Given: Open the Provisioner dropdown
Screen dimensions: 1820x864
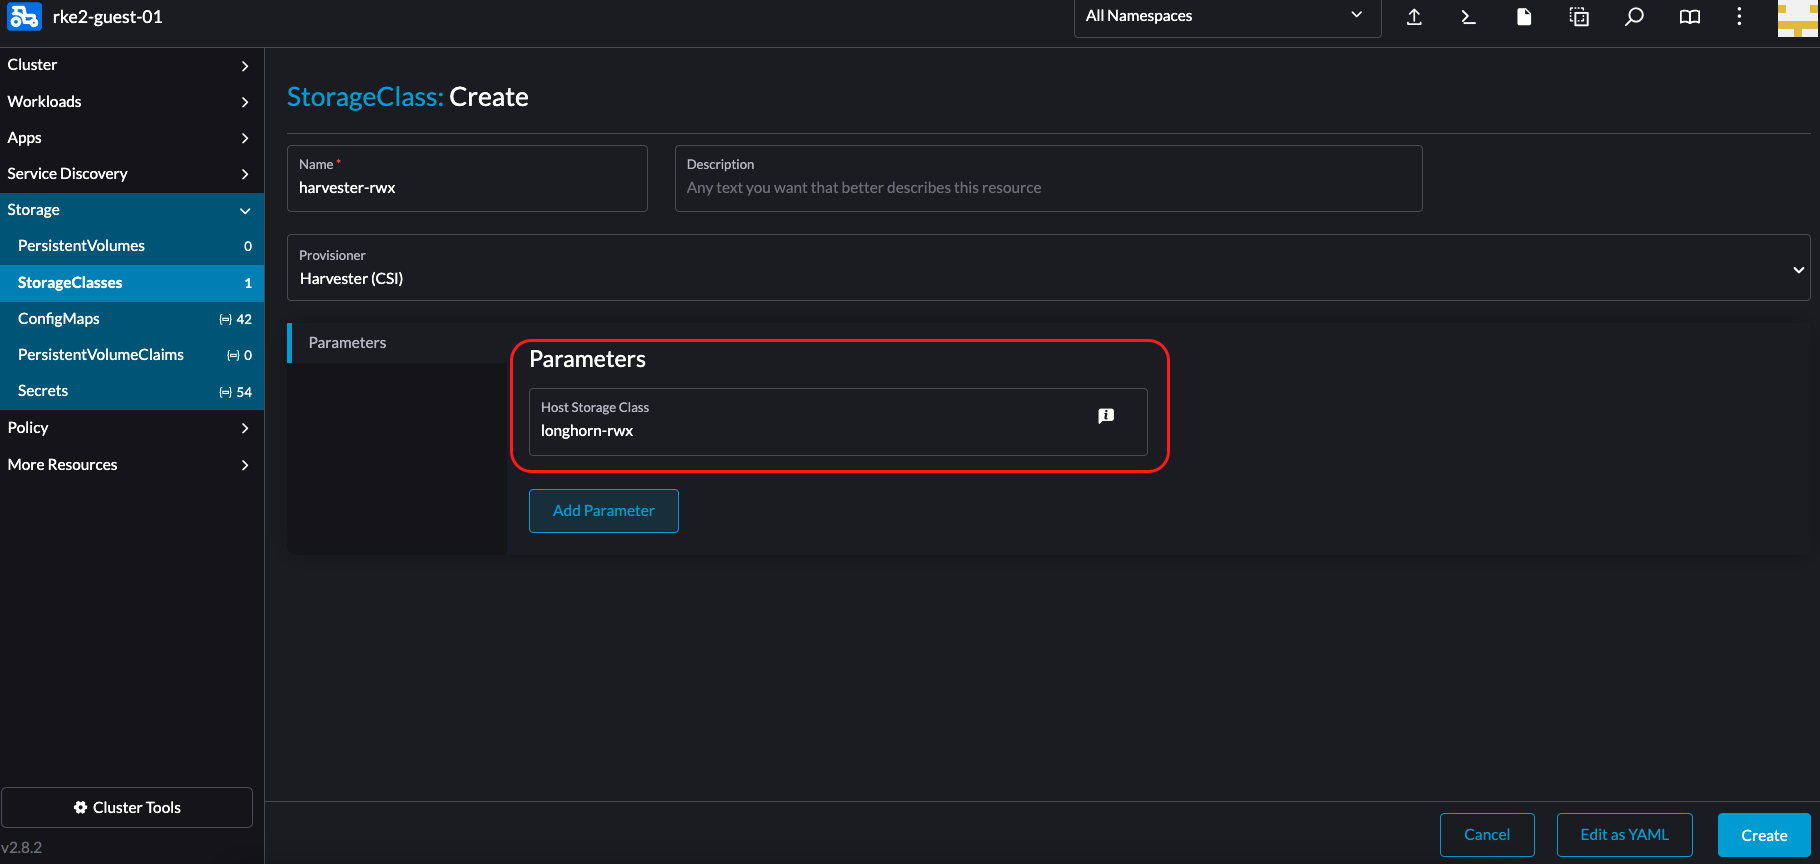Looking at the screenshot, I should pos(1047,268).
